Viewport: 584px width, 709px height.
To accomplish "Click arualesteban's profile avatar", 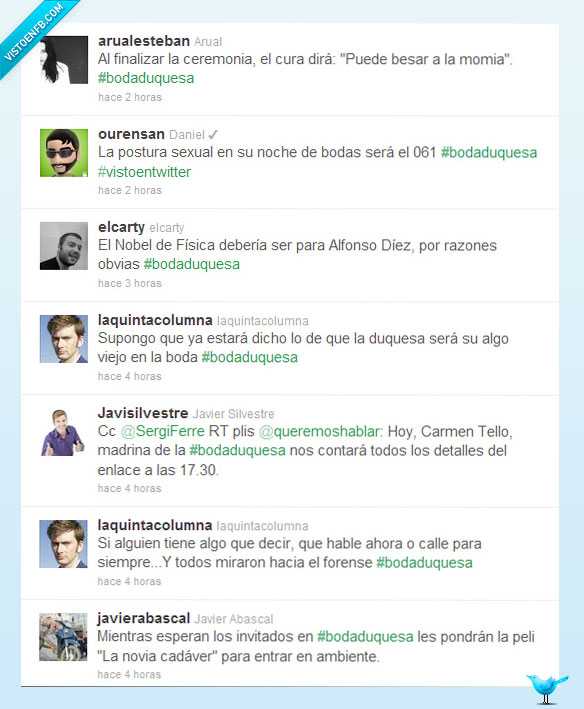I will (x=64, y=60).
